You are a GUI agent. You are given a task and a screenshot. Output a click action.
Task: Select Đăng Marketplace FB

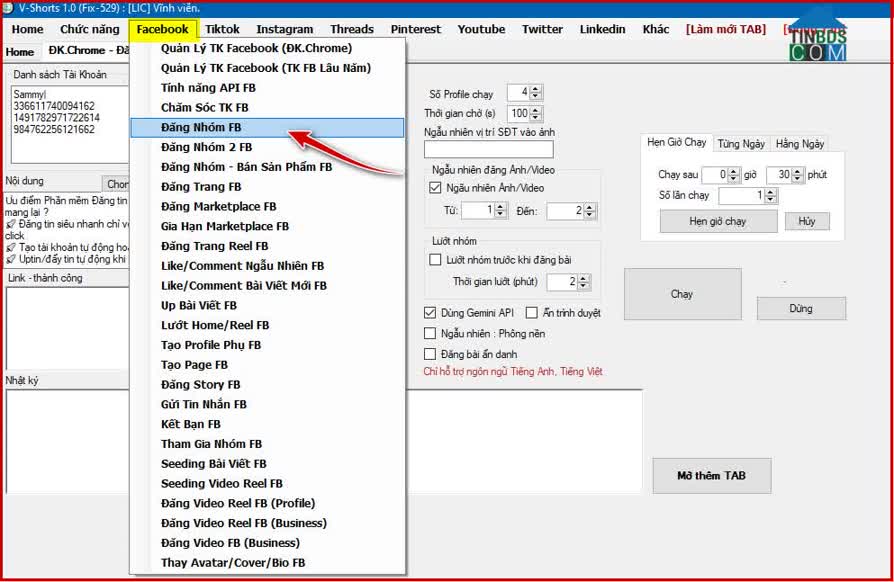click(x=268, y=206)
